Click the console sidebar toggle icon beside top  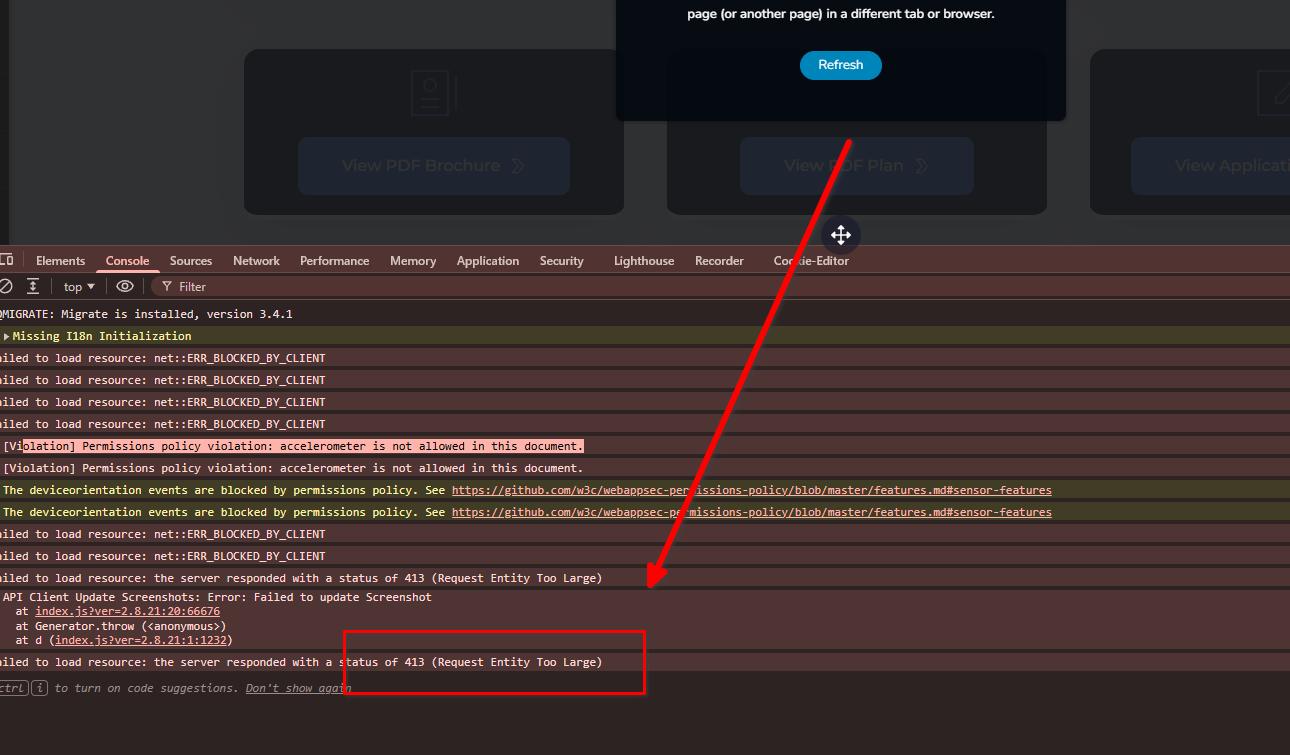(x=33, y=286)
